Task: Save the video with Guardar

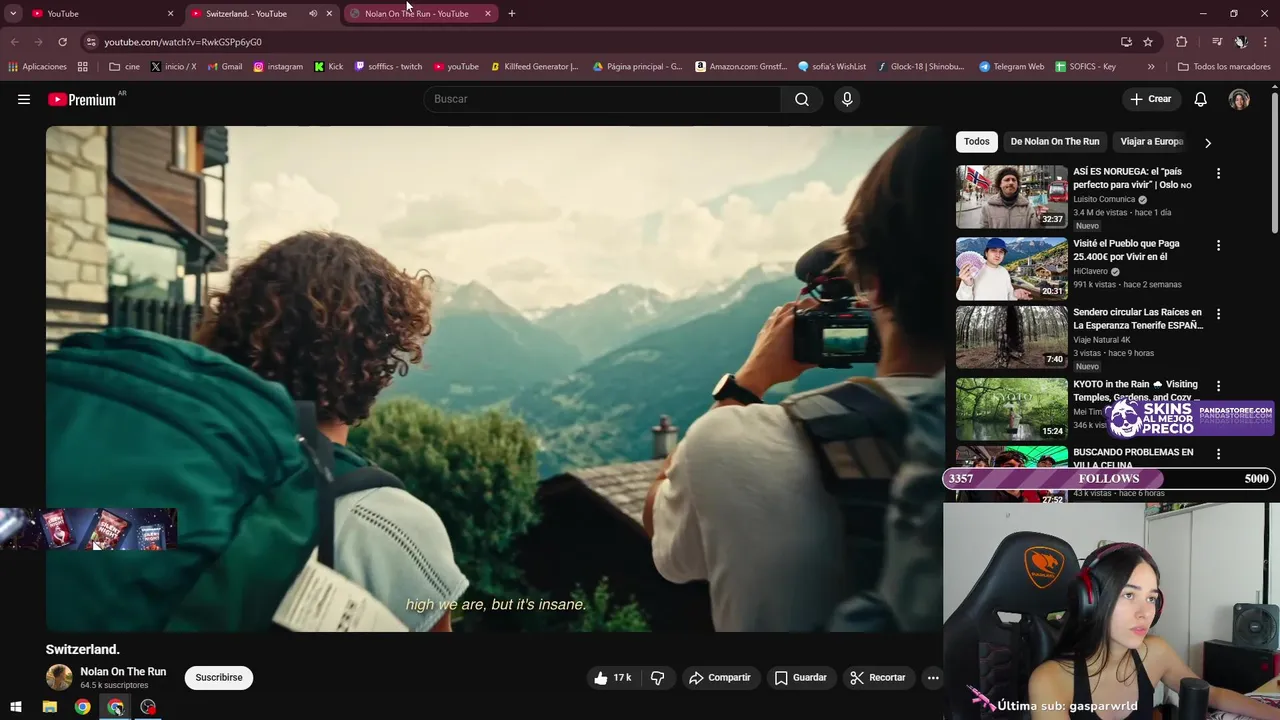Action: pos(801,677)
